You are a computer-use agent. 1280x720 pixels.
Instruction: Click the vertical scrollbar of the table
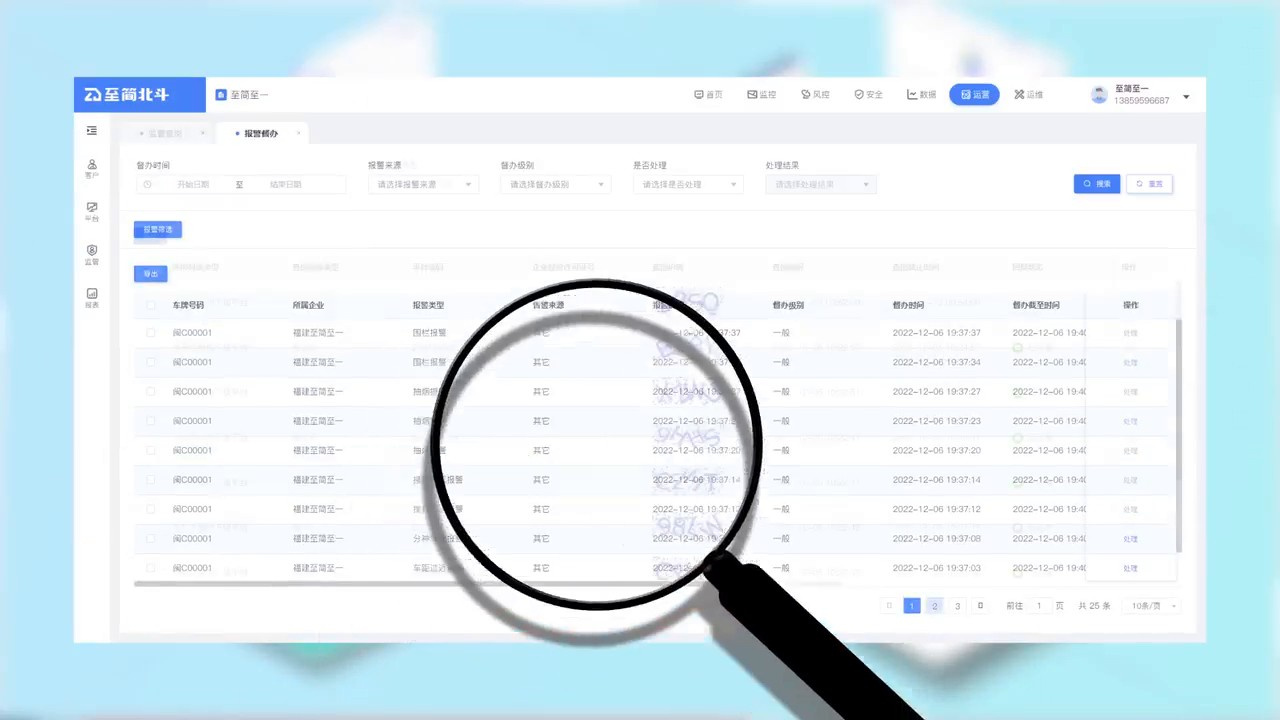coord(1179,430)
